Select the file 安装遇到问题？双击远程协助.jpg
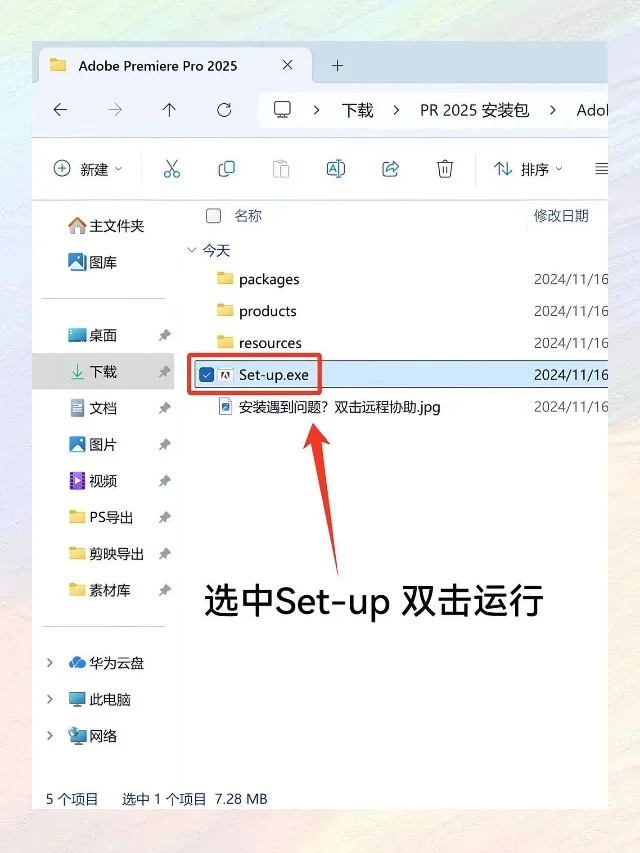Image resolution: width=640 pixels, height=853 pixels. [340, 407]
